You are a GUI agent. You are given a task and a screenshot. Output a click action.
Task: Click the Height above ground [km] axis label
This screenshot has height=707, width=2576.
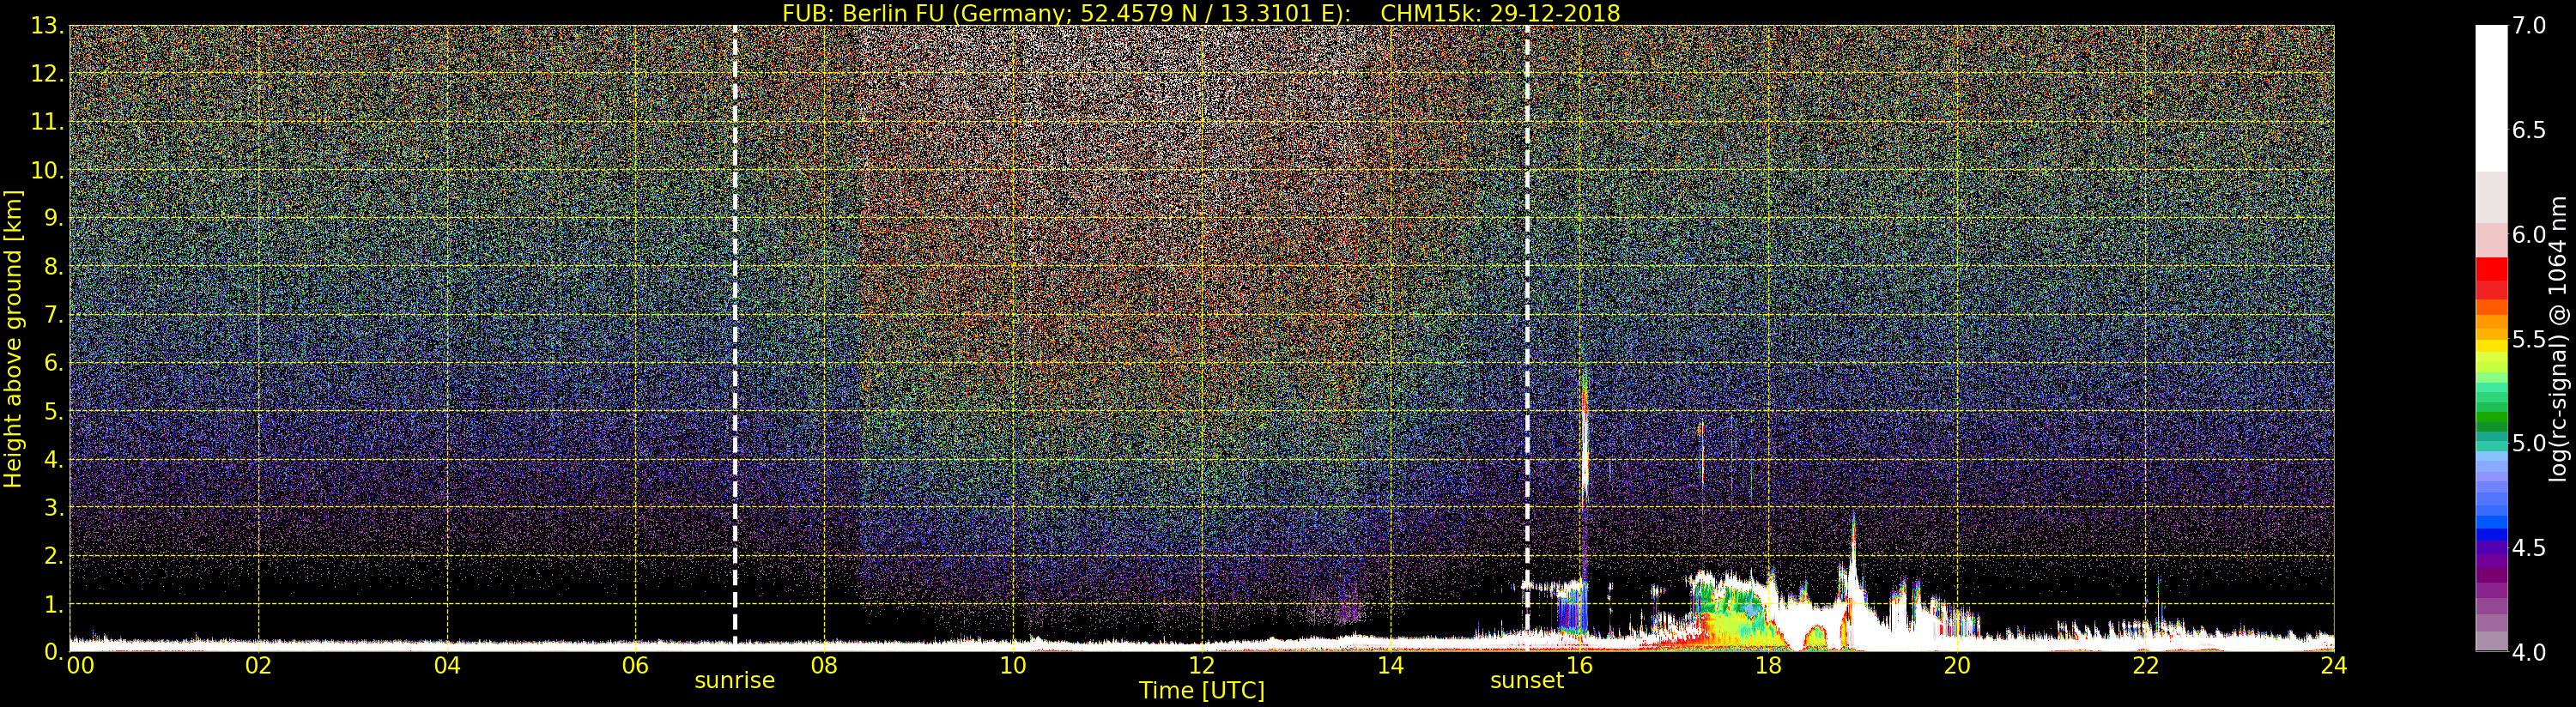13,338
